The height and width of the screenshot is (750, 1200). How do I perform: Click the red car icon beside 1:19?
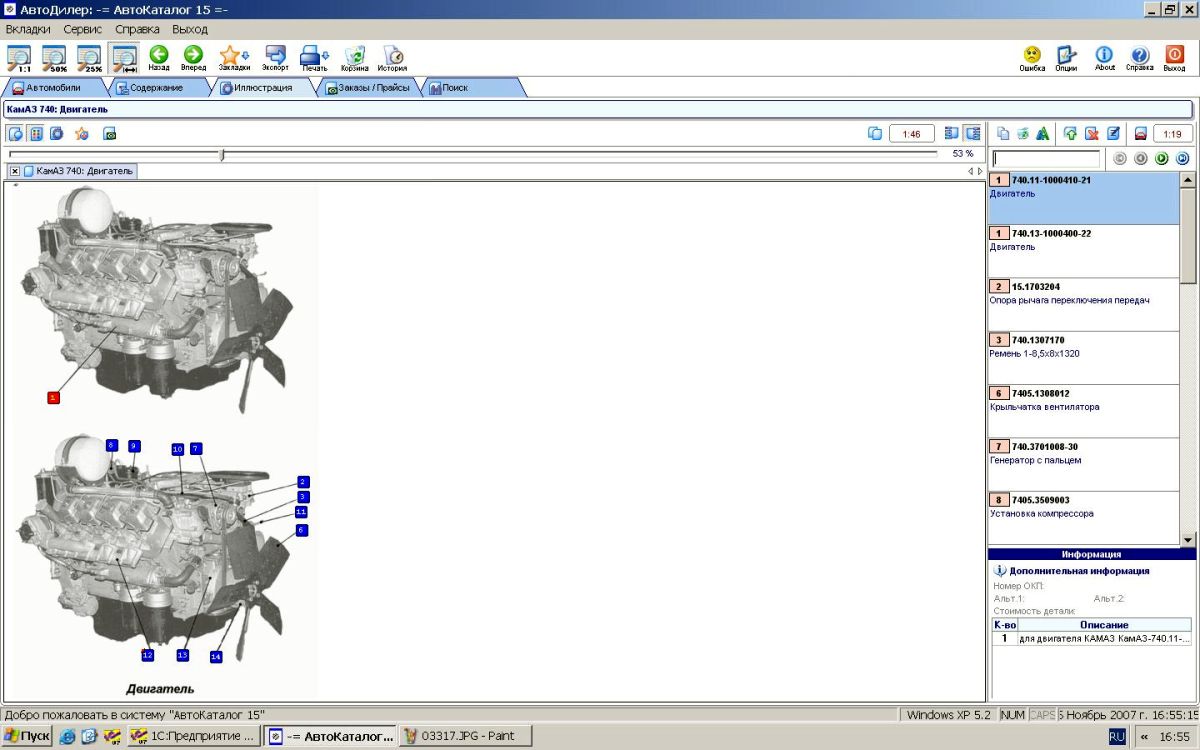(x=1140, y=133)
